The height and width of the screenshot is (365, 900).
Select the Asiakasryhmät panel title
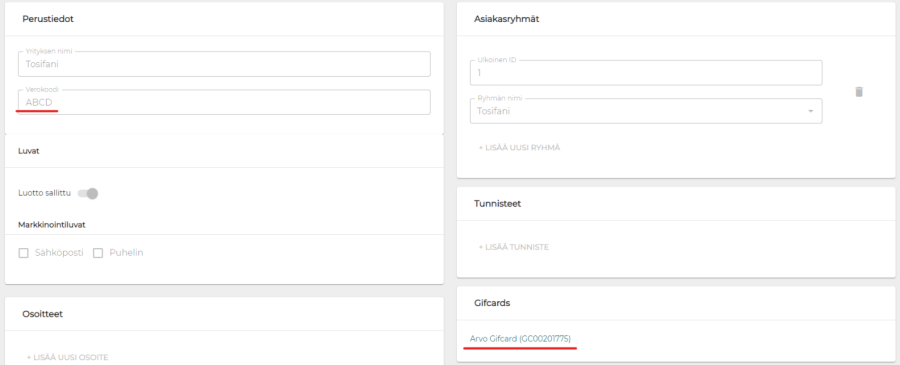(x=507, y=19)
